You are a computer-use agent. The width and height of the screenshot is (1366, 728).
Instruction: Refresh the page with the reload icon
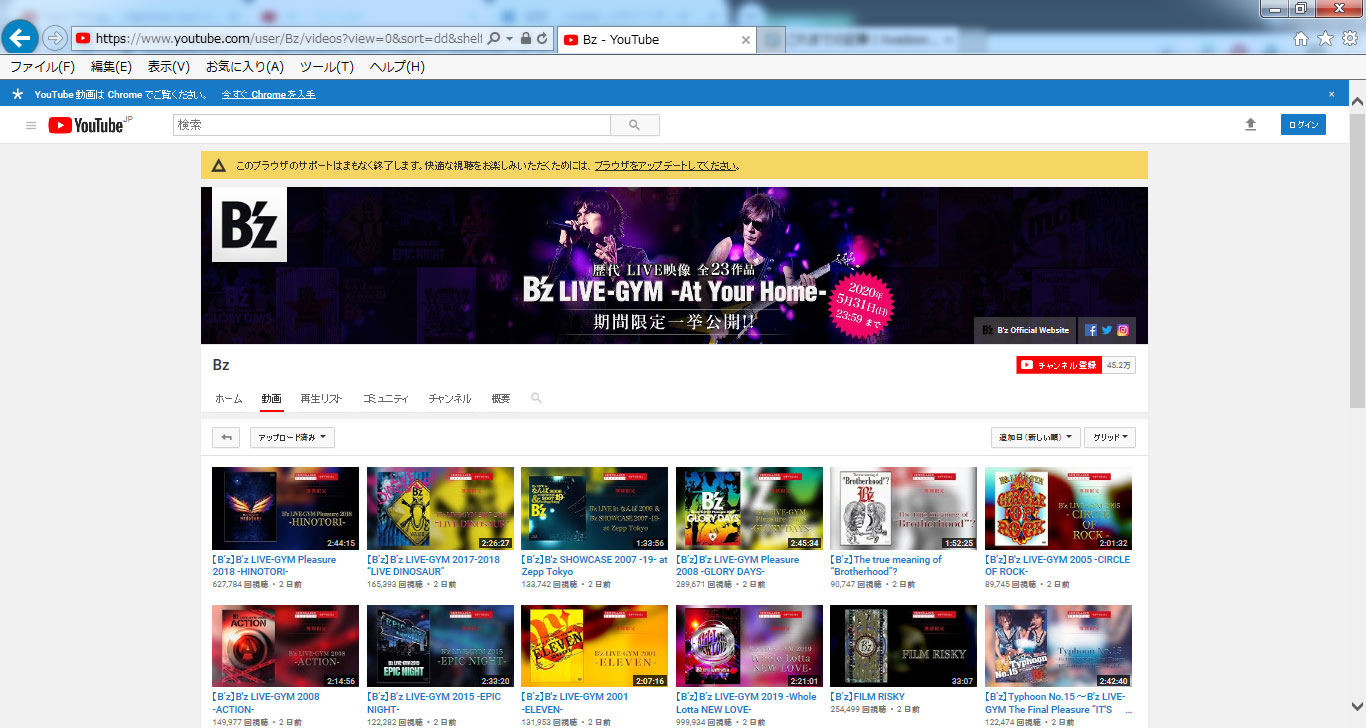pos(542,39)
